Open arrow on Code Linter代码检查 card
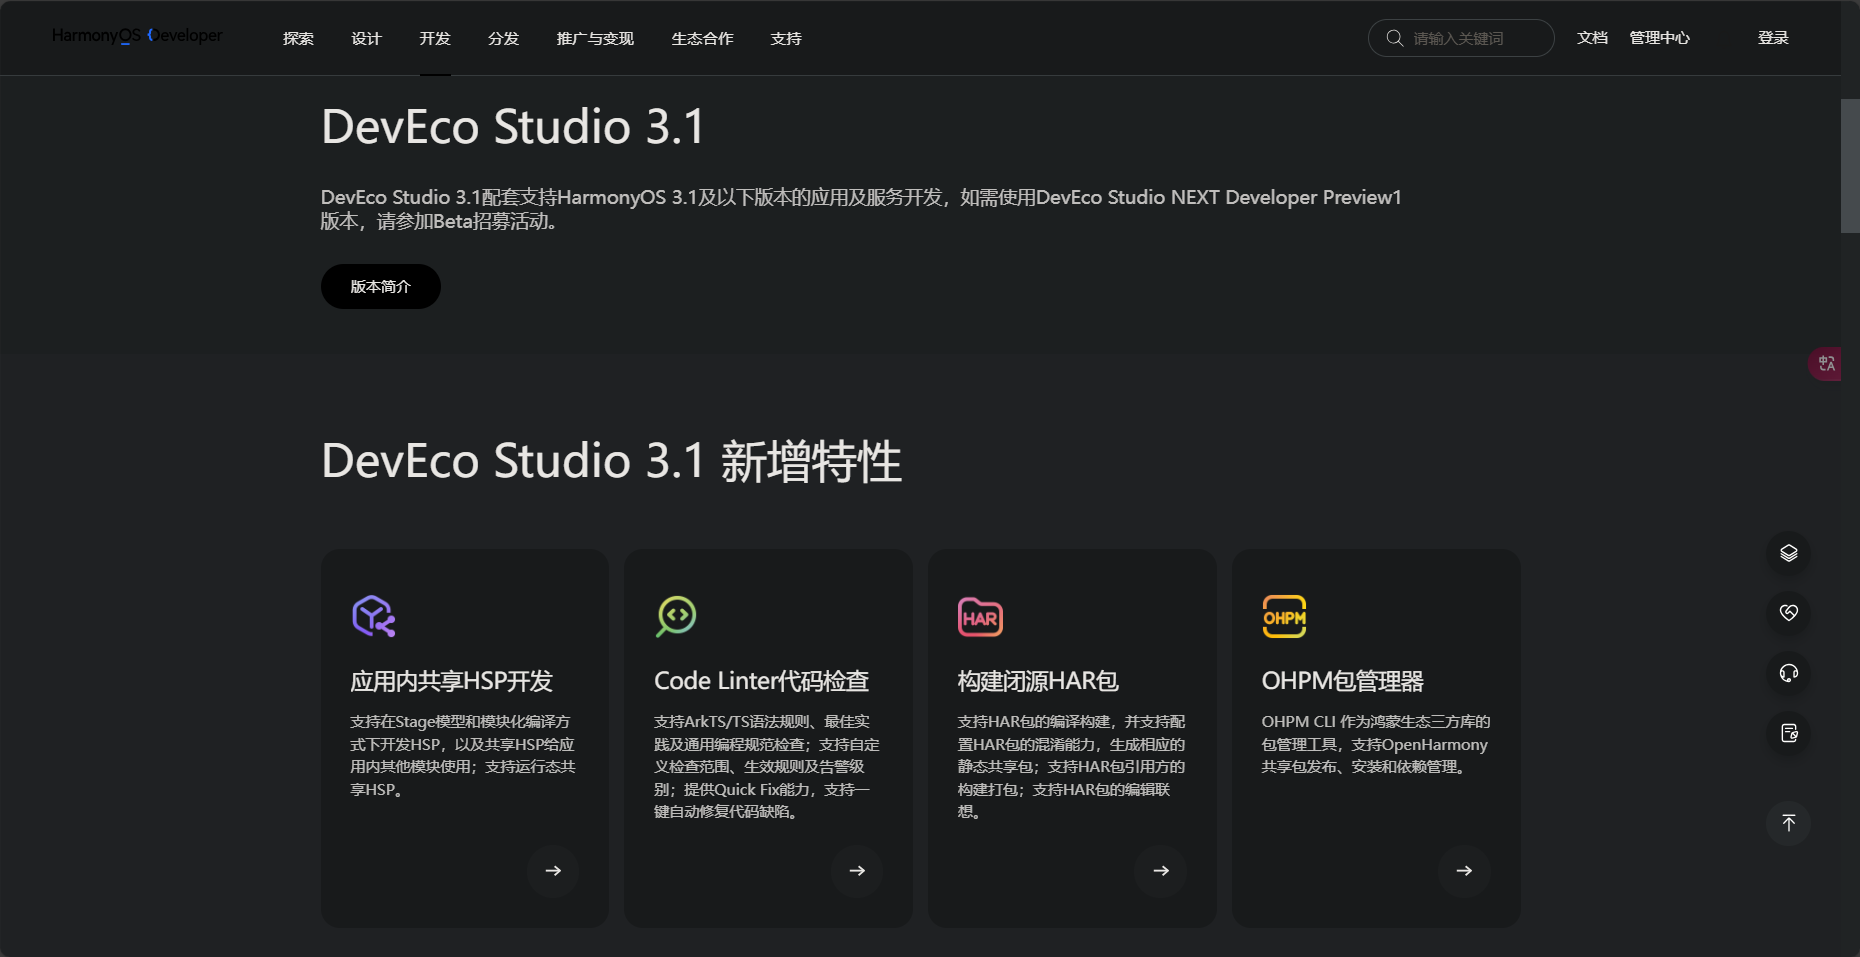Viewport: 1860px width, 957px height. pos(857,871)
